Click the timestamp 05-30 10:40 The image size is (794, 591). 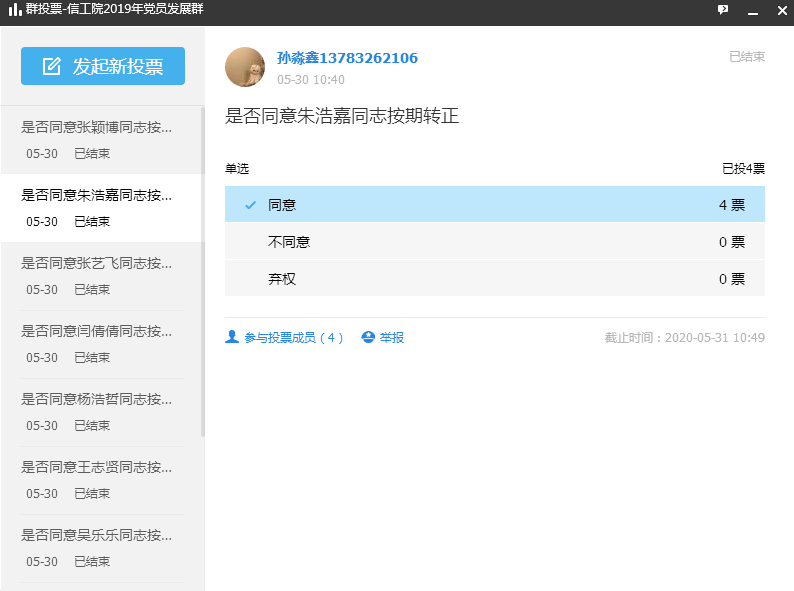coord(311,80)
